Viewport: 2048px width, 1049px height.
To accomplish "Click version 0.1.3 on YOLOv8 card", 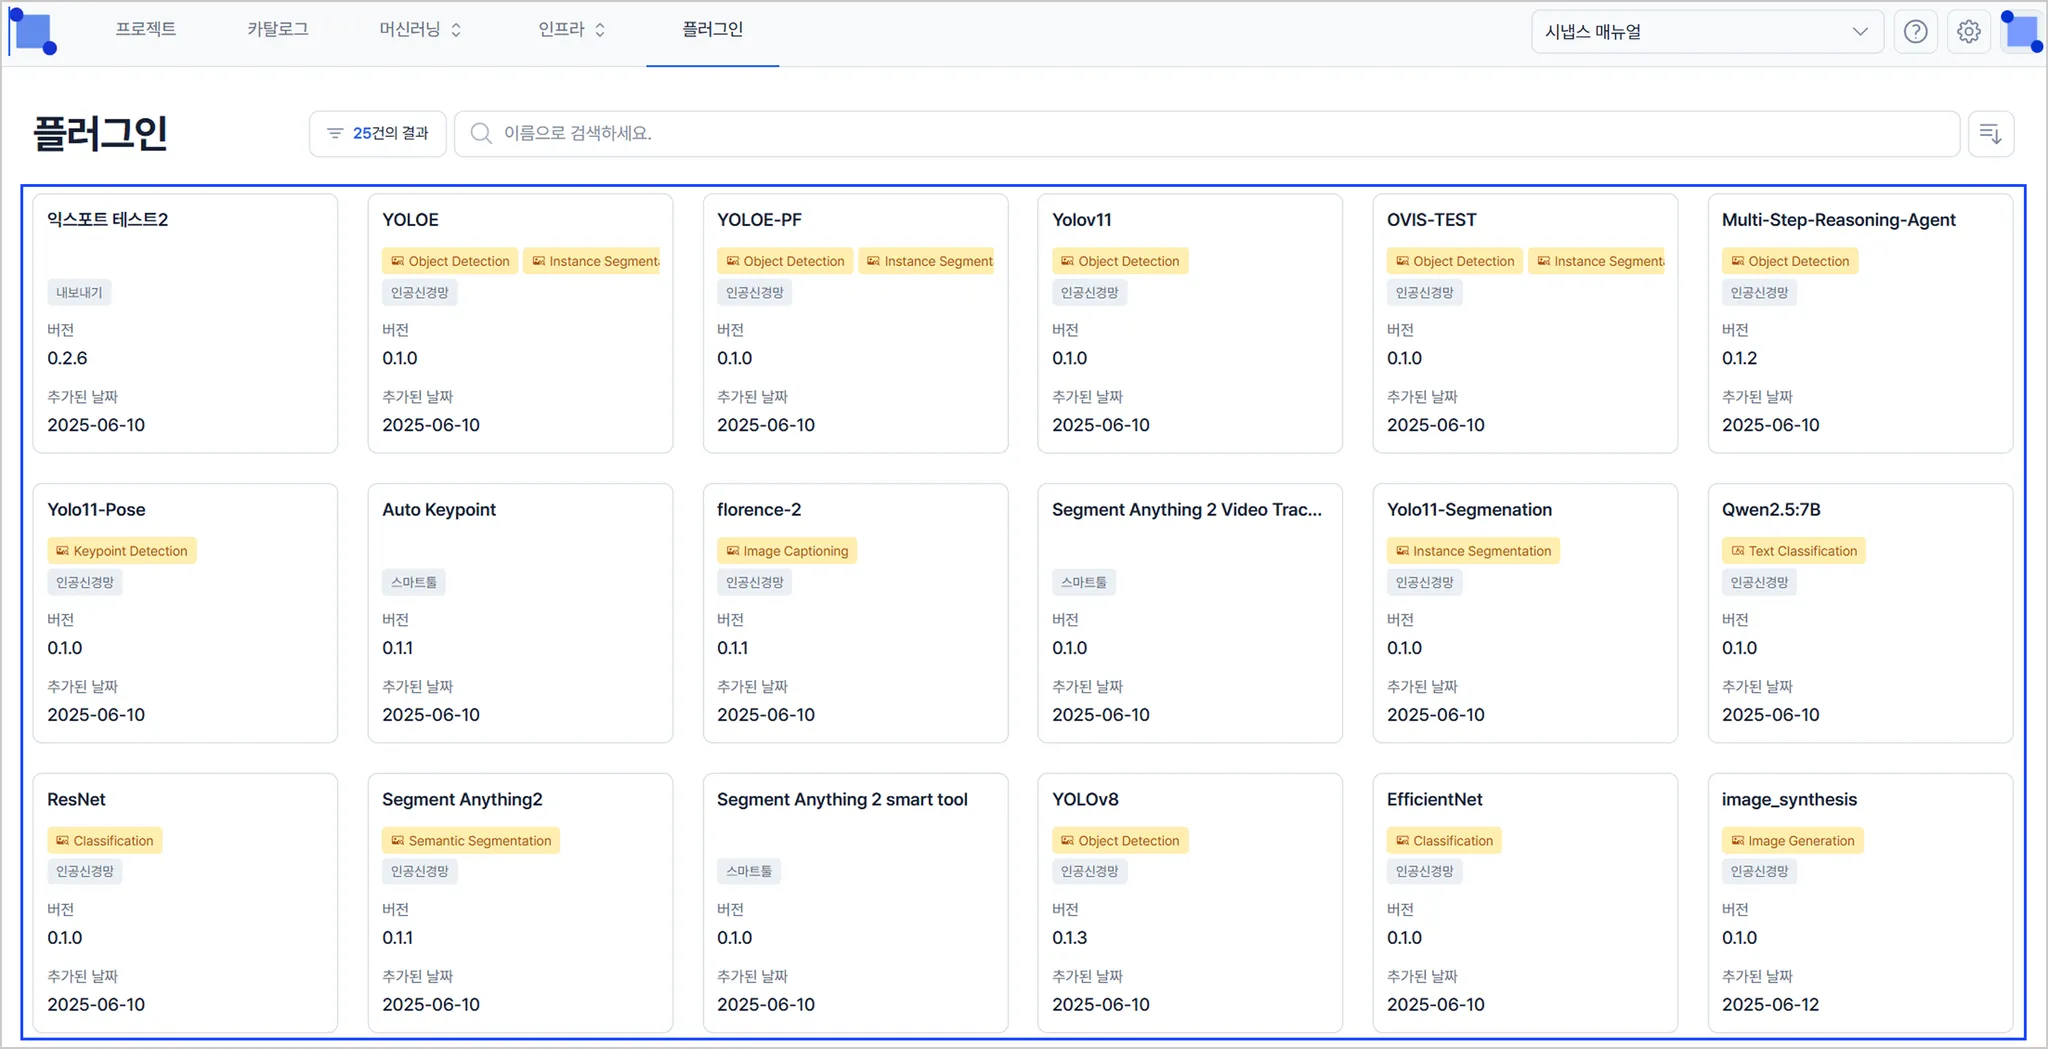I will click(x=1069, y=938).
